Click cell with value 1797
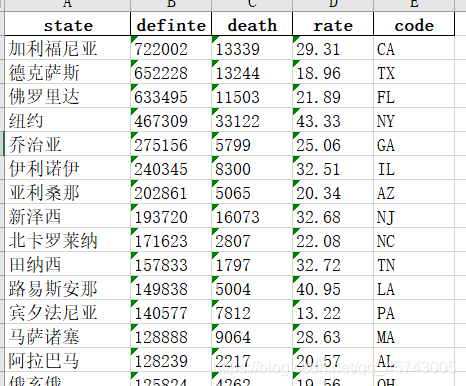The image size is (466, 386). (x=252, y=264)
